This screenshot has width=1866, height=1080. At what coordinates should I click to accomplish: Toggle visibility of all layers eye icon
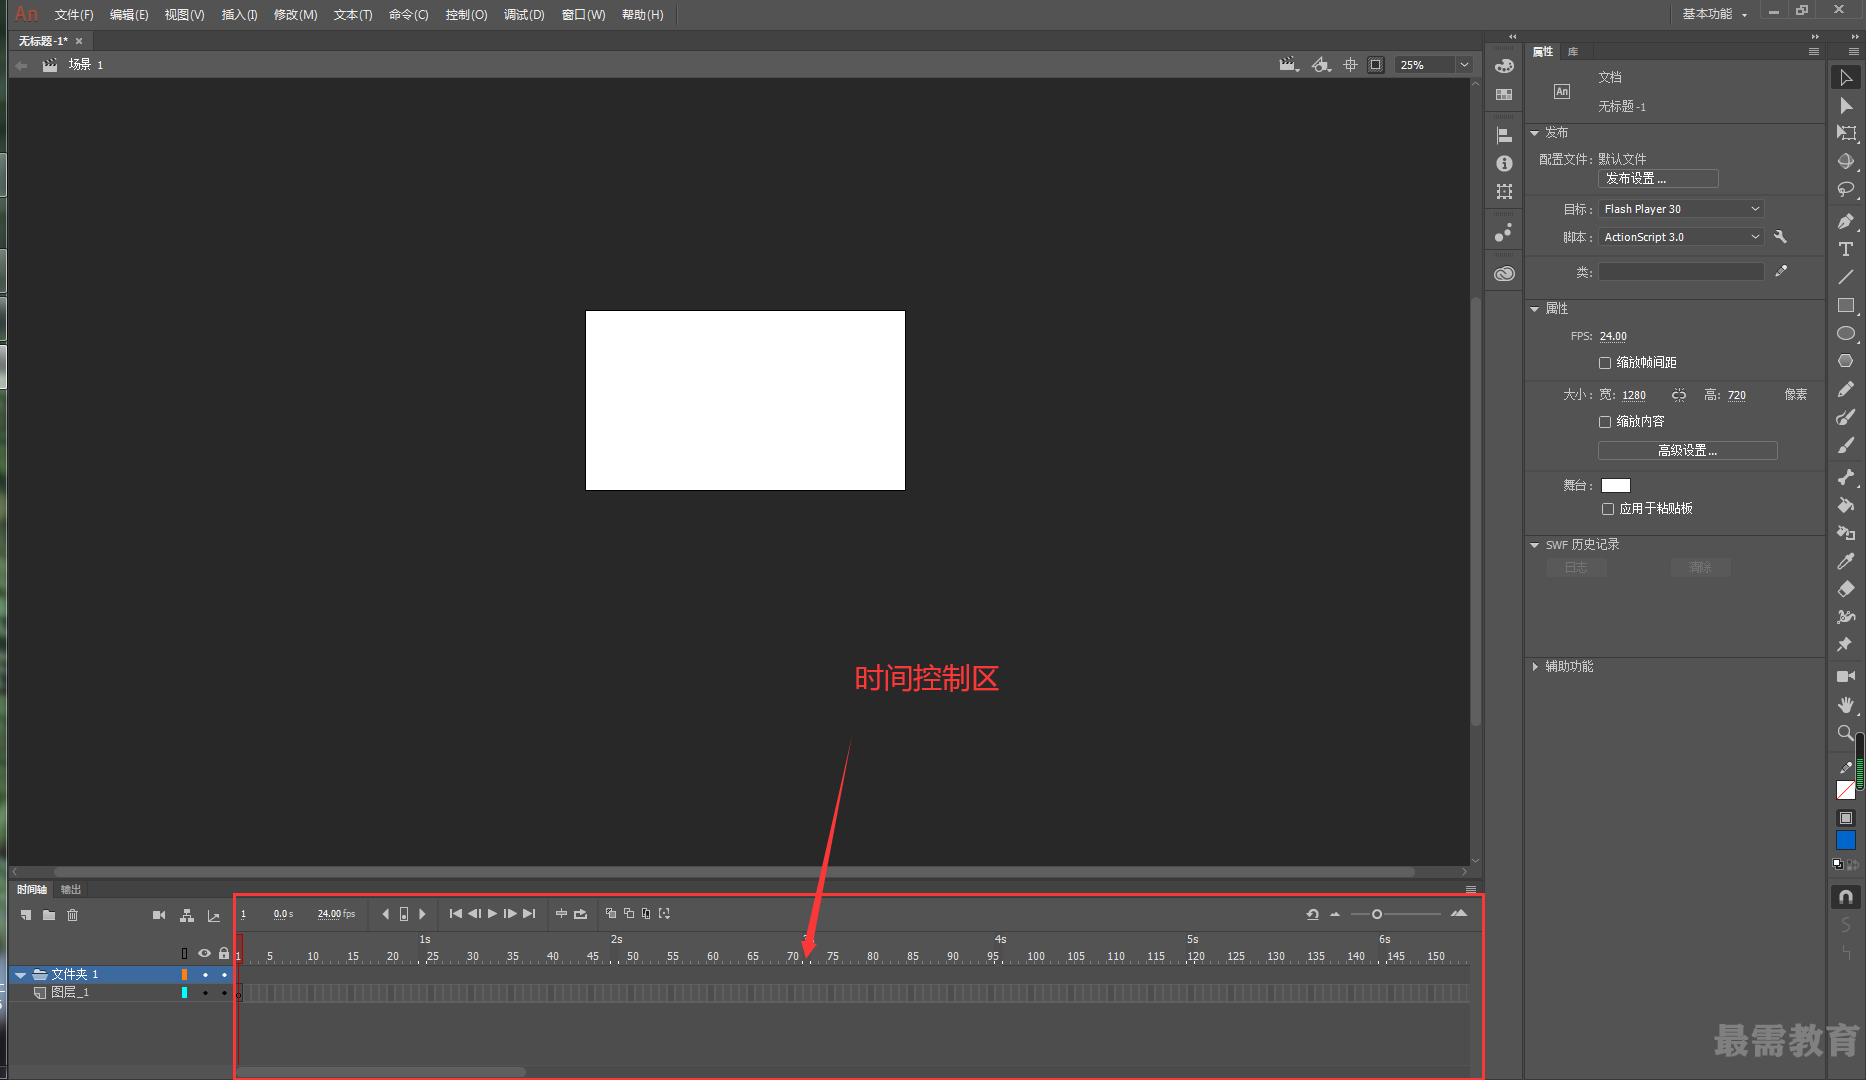click(204, 953)
